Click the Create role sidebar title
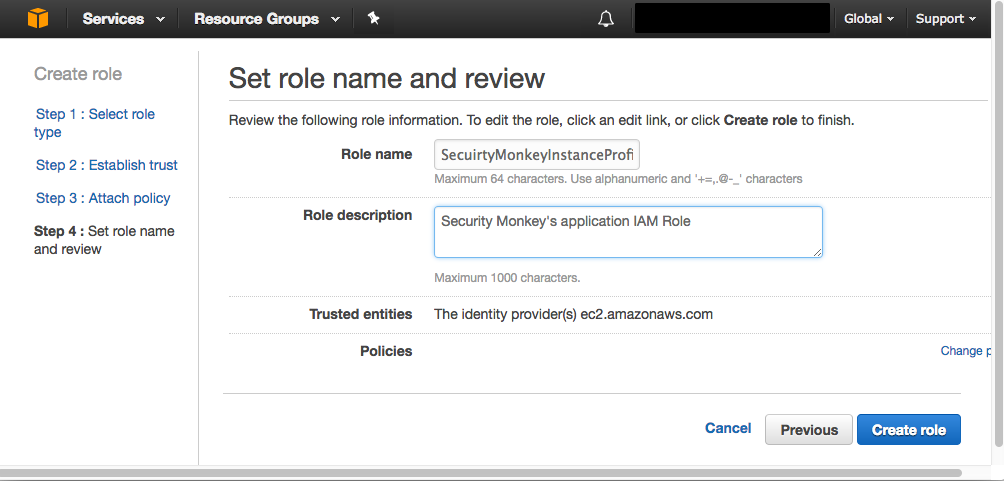Image resolution: width=1004 pixels, height=481 pixels. [78, 74]
